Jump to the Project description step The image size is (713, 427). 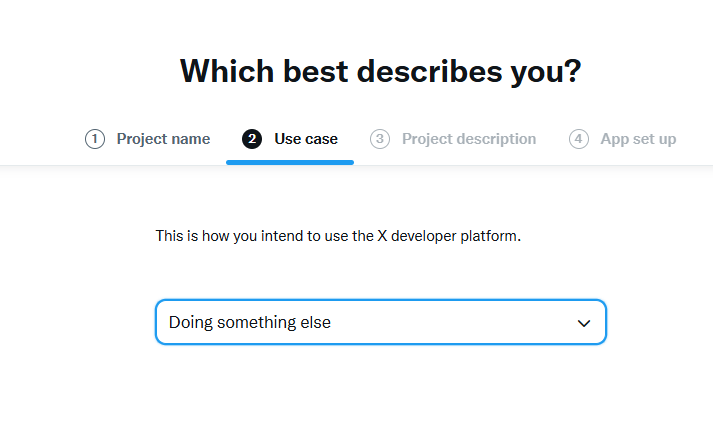(x=468, y=139)
